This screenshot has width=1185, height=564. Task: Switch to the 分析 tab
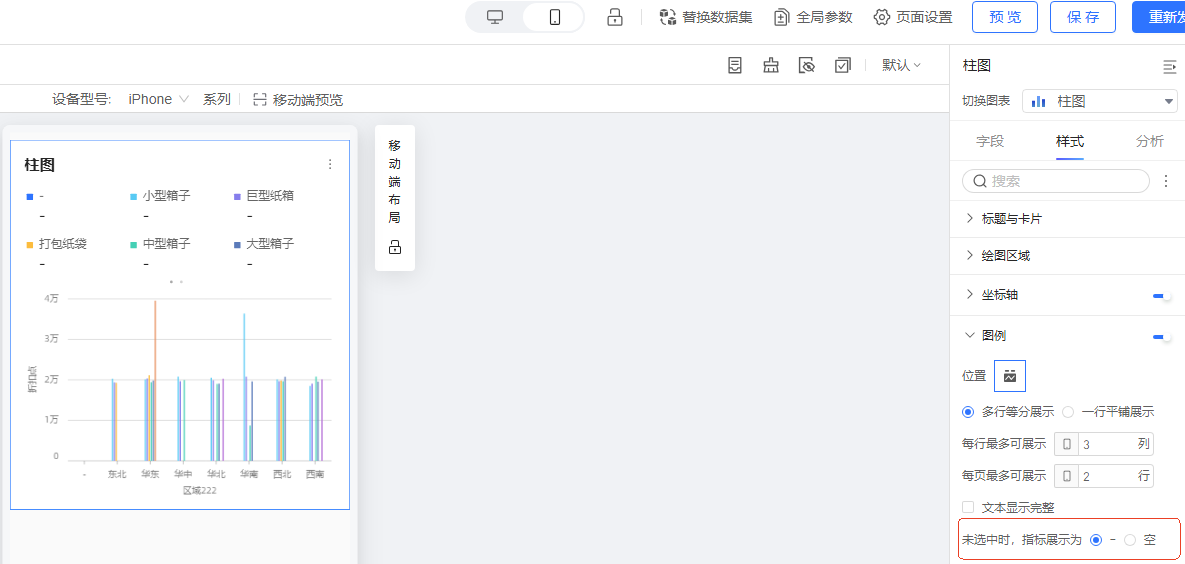[1149, 141]
